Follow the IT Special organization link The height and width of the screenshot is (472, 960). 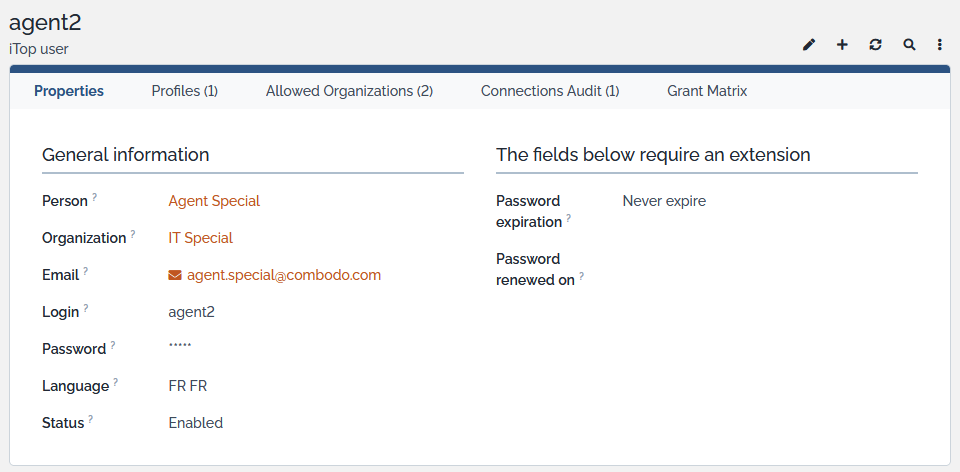(200, 238)
